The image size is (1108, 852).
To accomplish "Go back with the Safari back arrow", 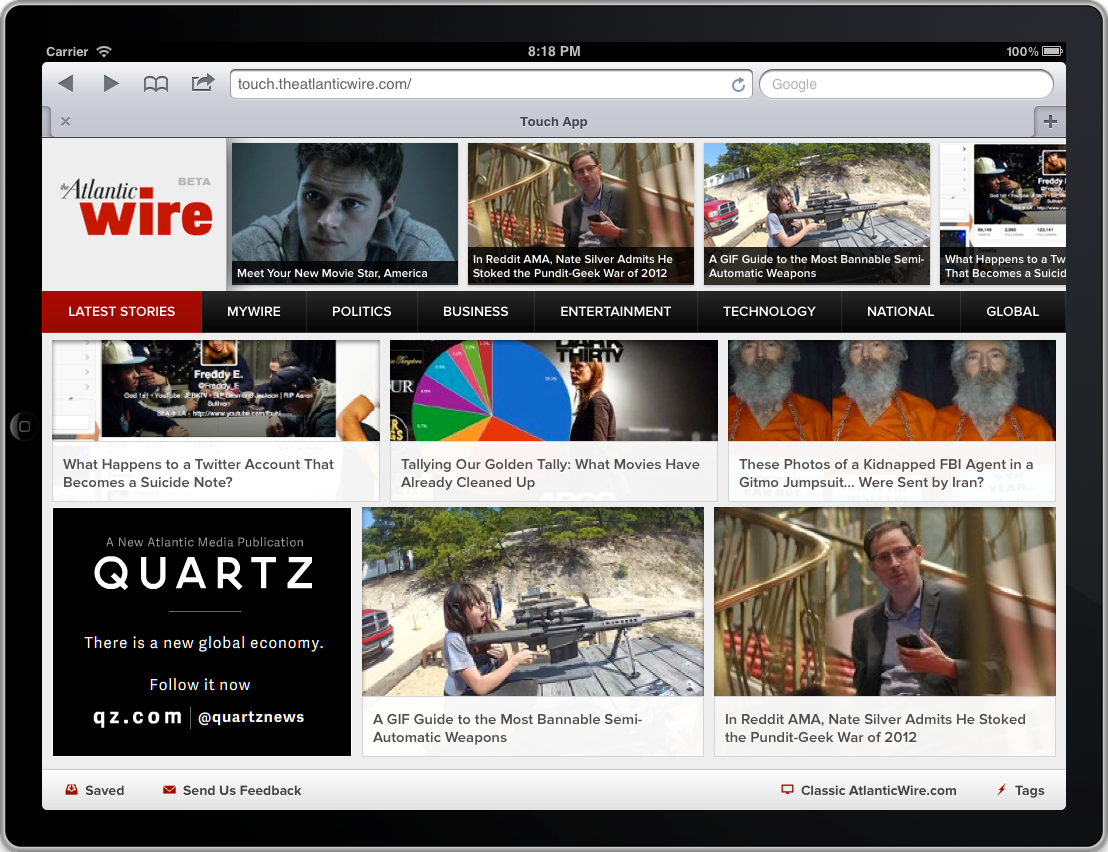I will click(x=66, y=83).
